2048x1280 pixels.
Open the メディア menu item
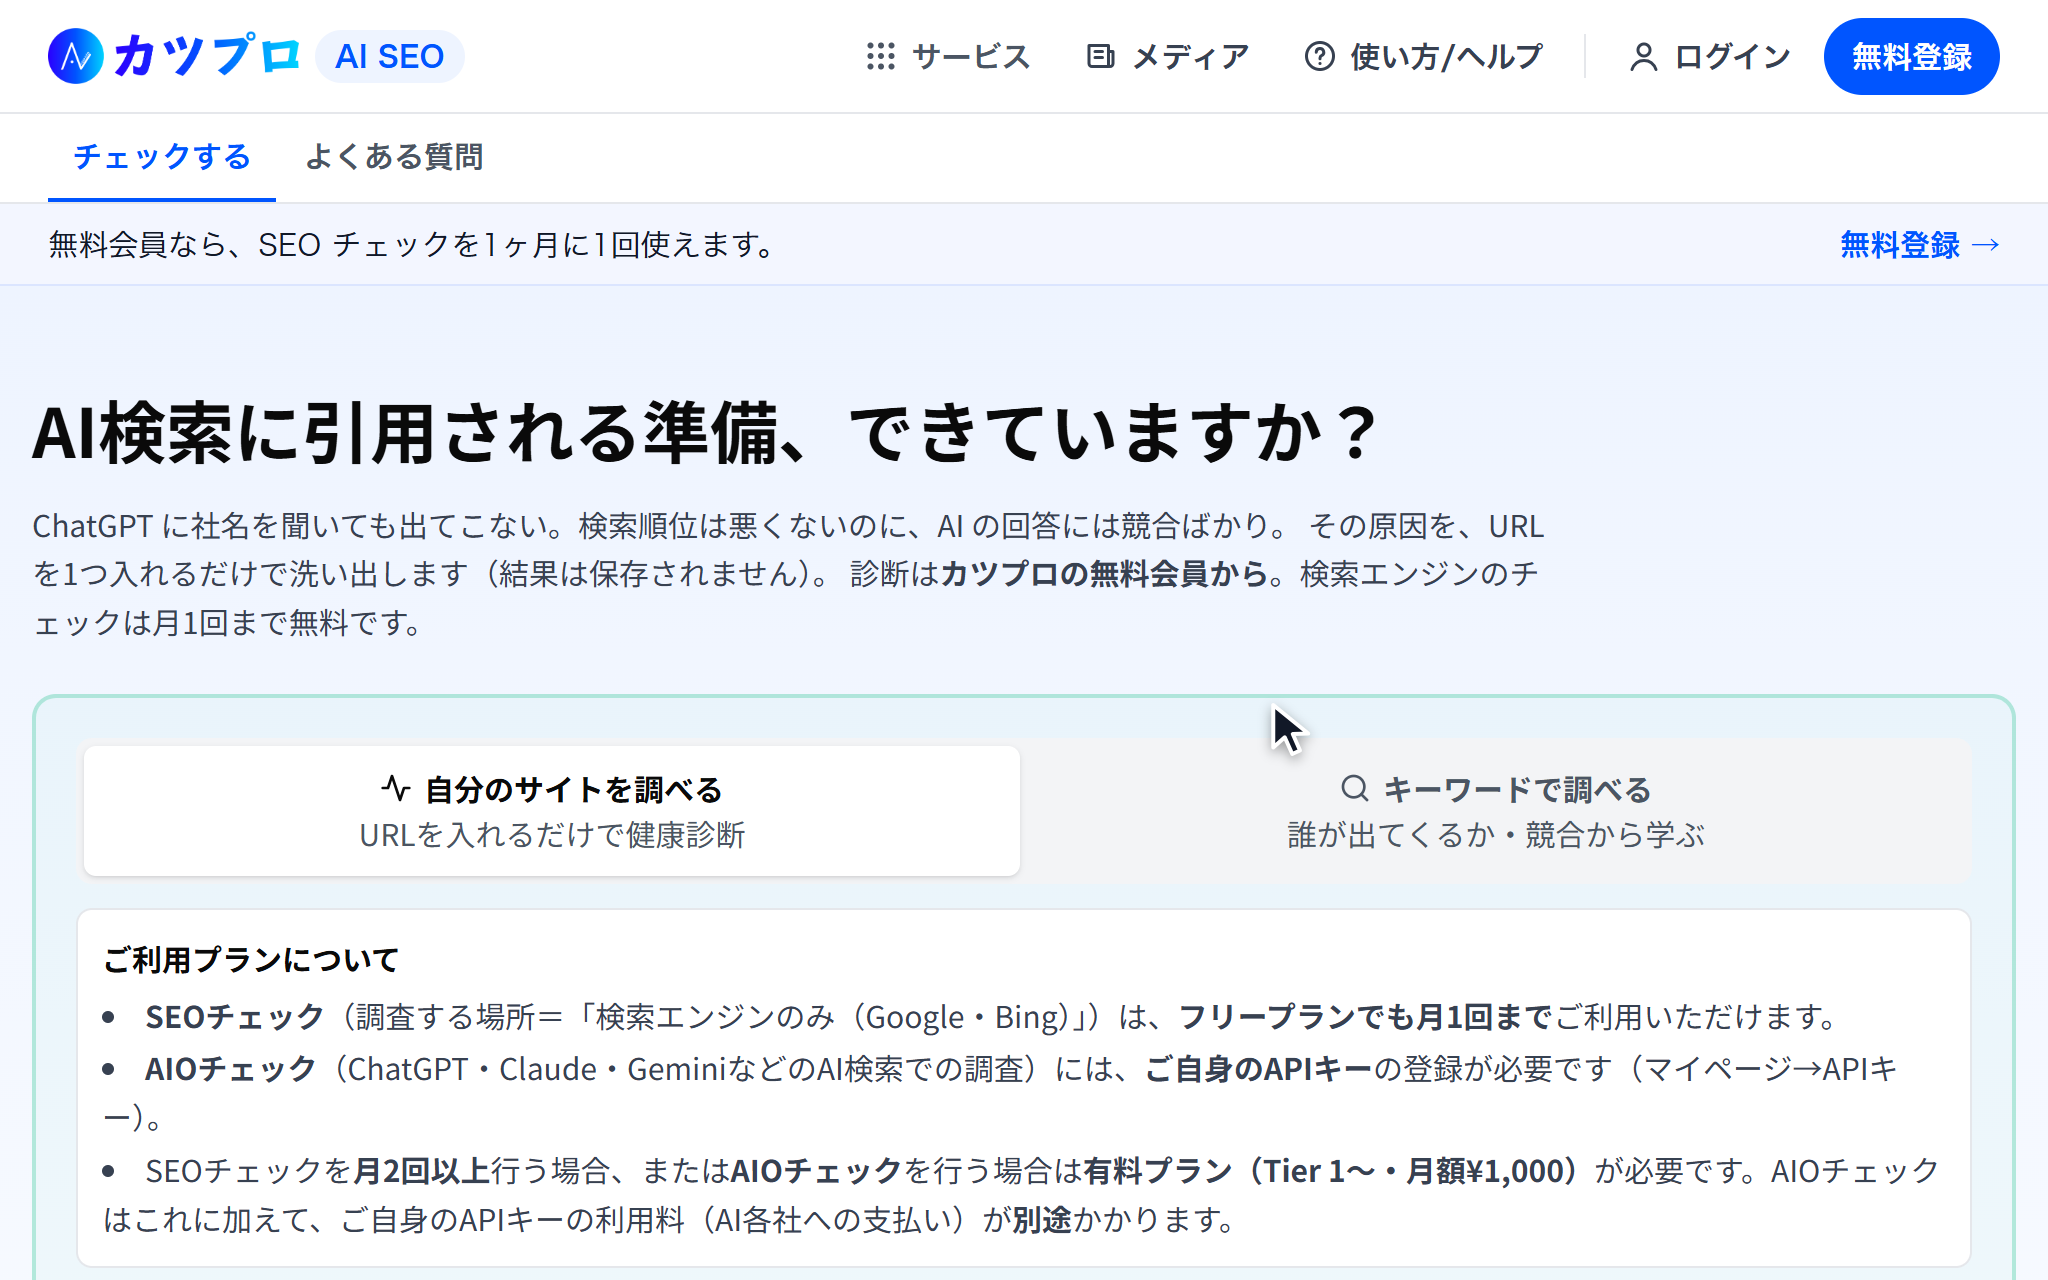[1168, 56]
